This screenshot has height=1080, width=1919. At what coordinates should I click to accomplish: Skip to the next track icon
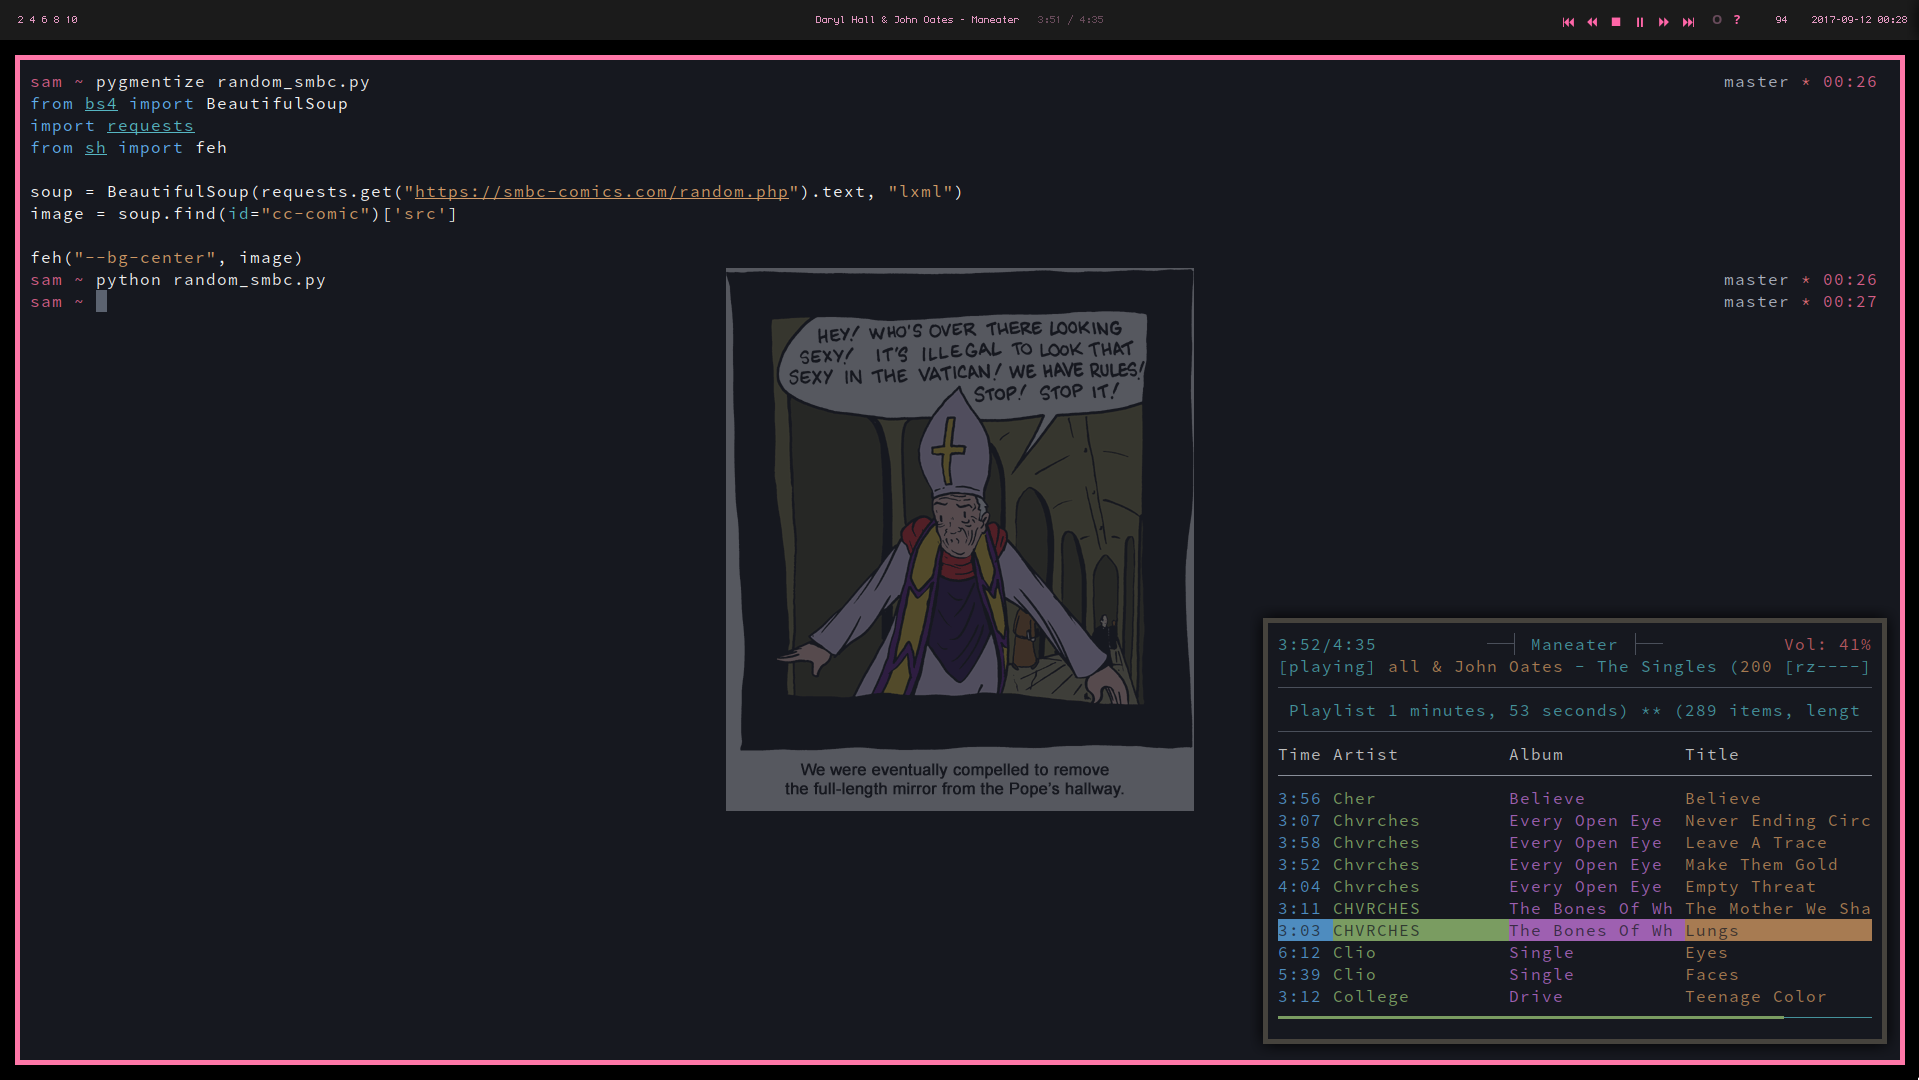(1688, 21)
